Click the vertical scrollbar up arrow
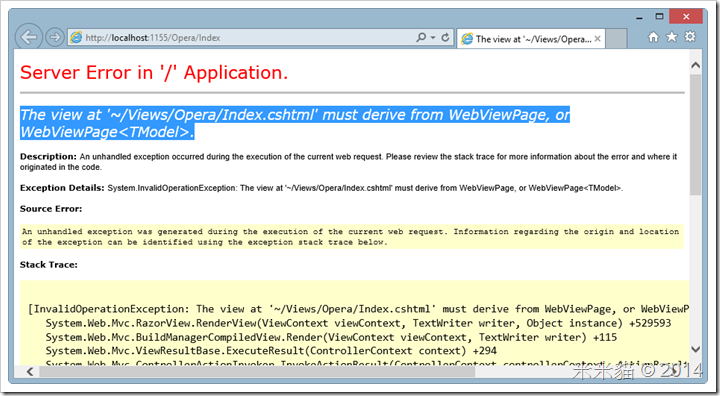Image resolution: width=720 pixels, height=396 pixels. [695, 65]
